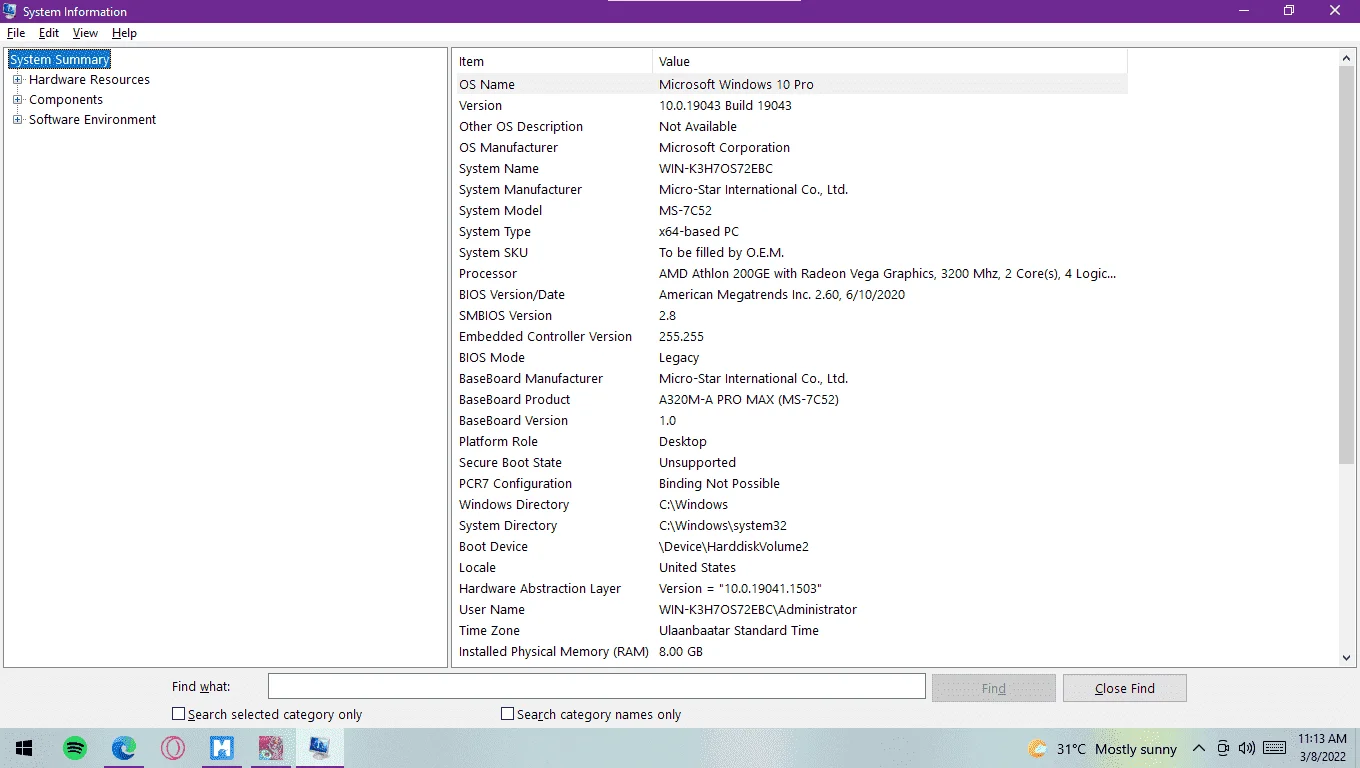Click the Close Find button
Viewport: 1360px width, 768px height.
tap(1125, 688)
